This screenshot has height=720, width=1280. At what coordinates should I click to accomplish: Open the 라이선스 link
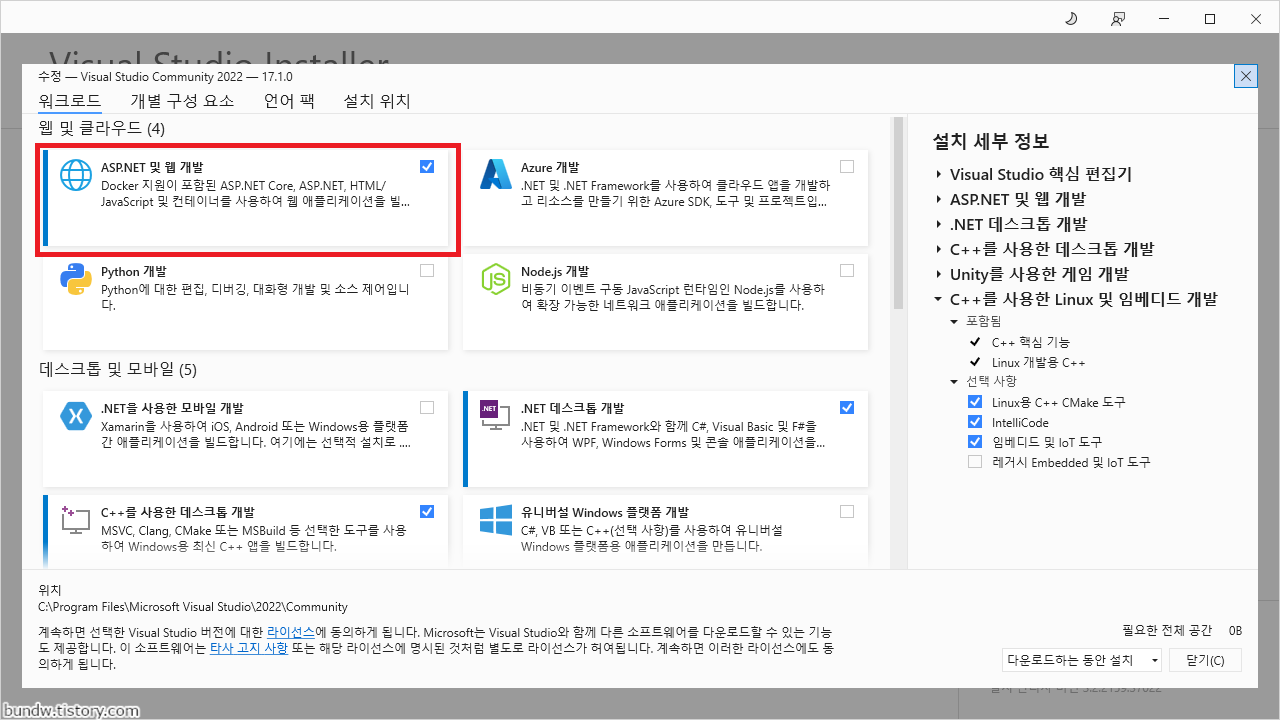(290, 633)
